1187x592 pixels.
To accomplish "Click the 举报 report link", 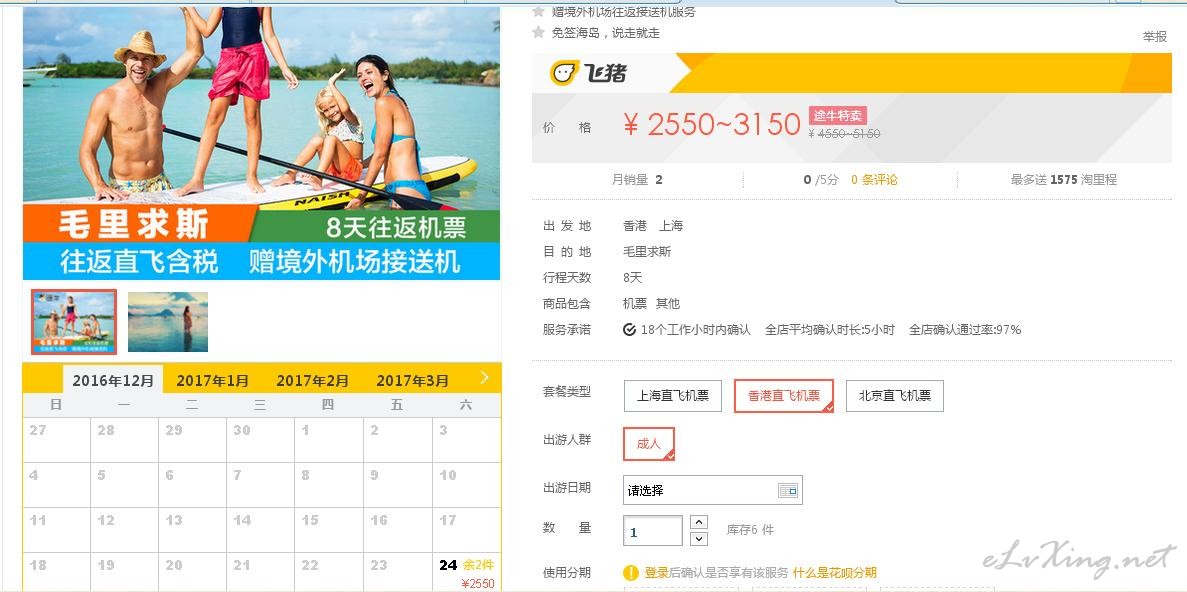I will [1154, 36].
